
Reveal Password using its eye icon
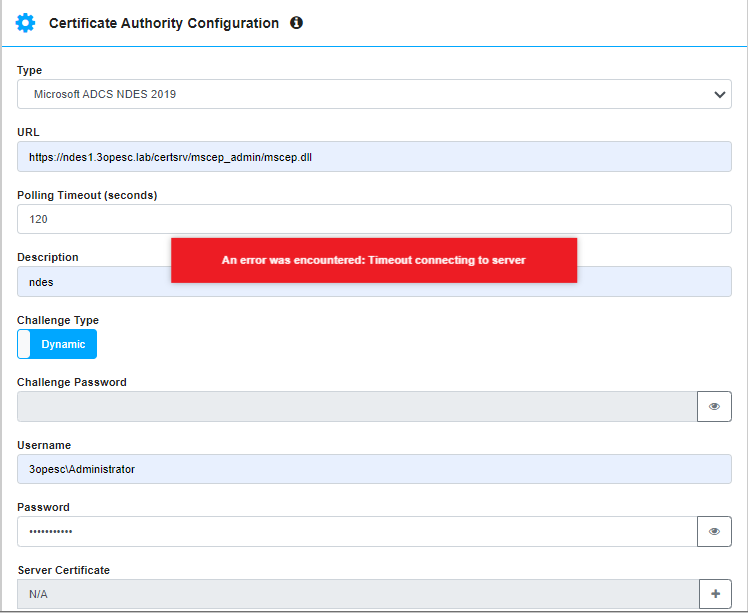coord(714,531)
